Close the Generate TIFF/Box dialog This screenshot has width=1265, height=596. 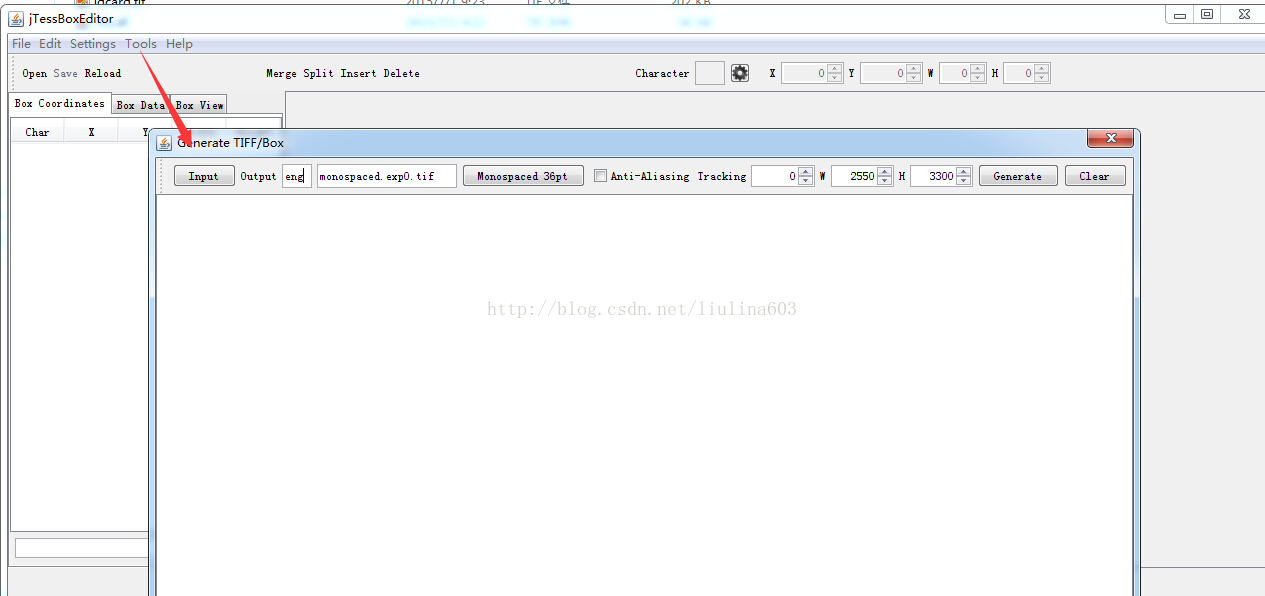pos(1109,139)
